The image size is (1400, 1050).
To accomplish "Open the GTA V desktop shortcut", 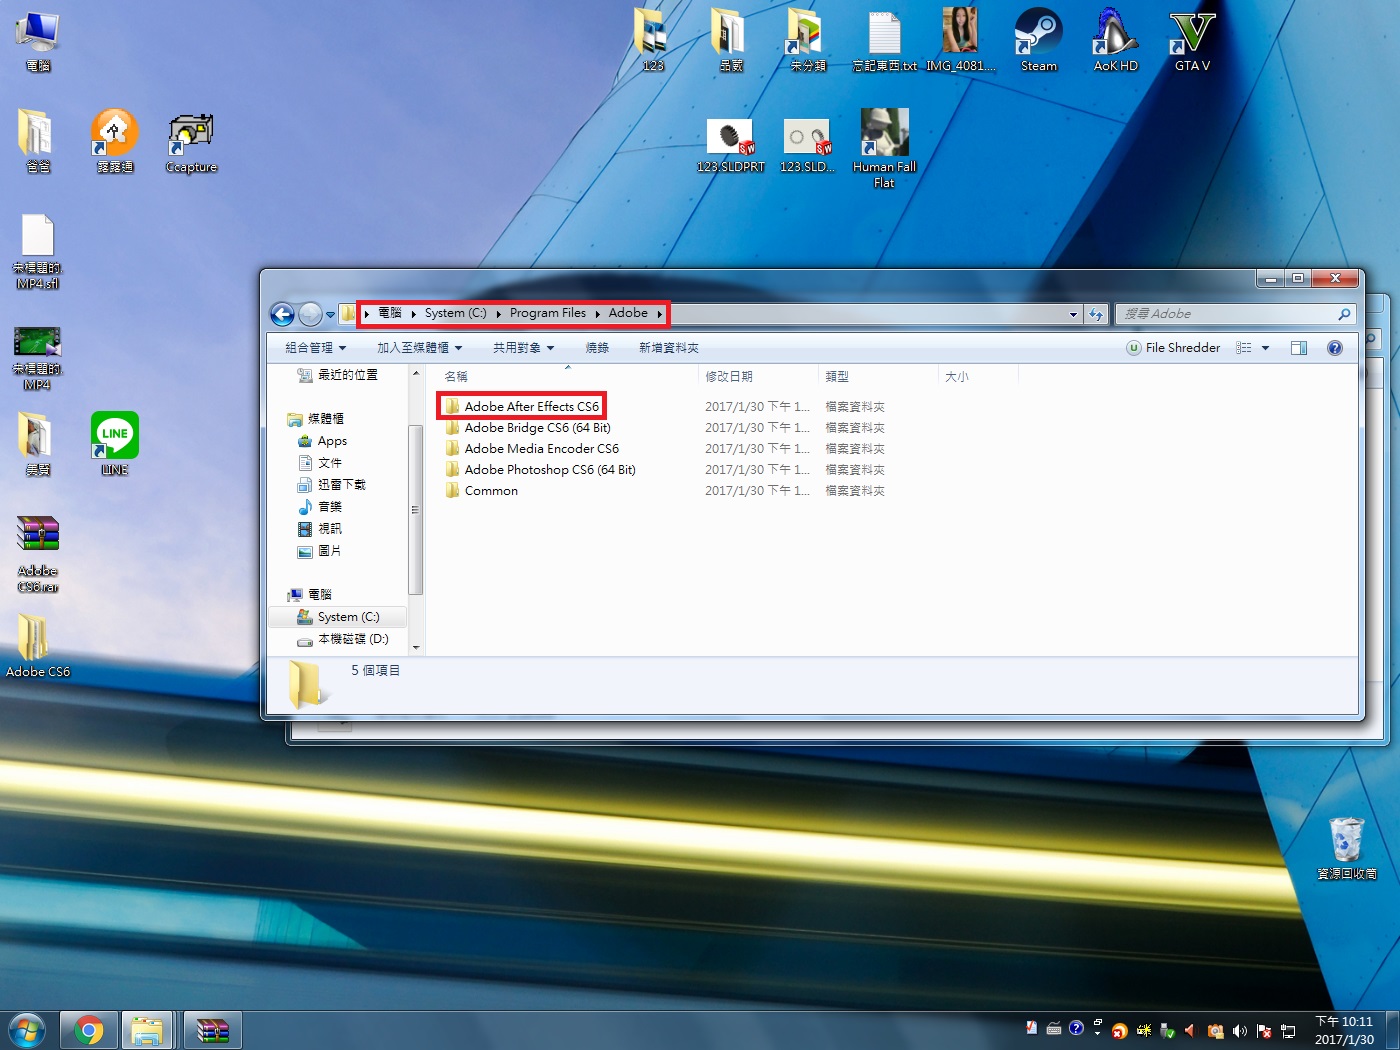I will coord(1192,40).
